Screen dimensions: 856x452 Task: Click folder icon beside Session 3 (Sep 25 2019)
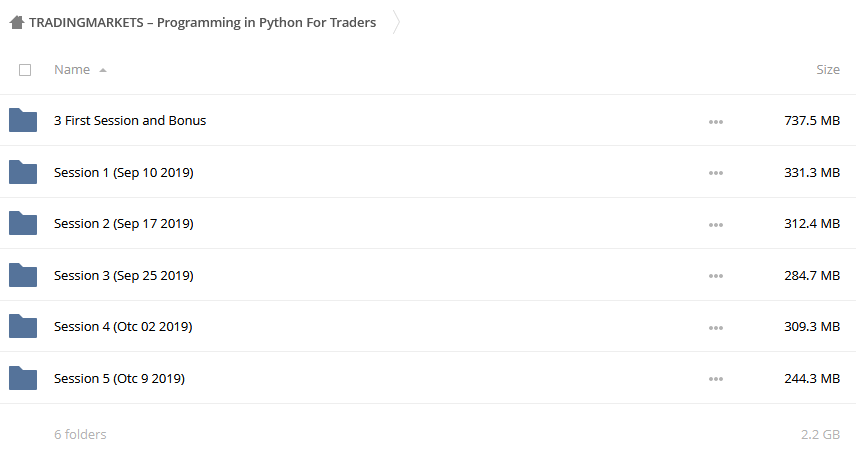(23, 275)
